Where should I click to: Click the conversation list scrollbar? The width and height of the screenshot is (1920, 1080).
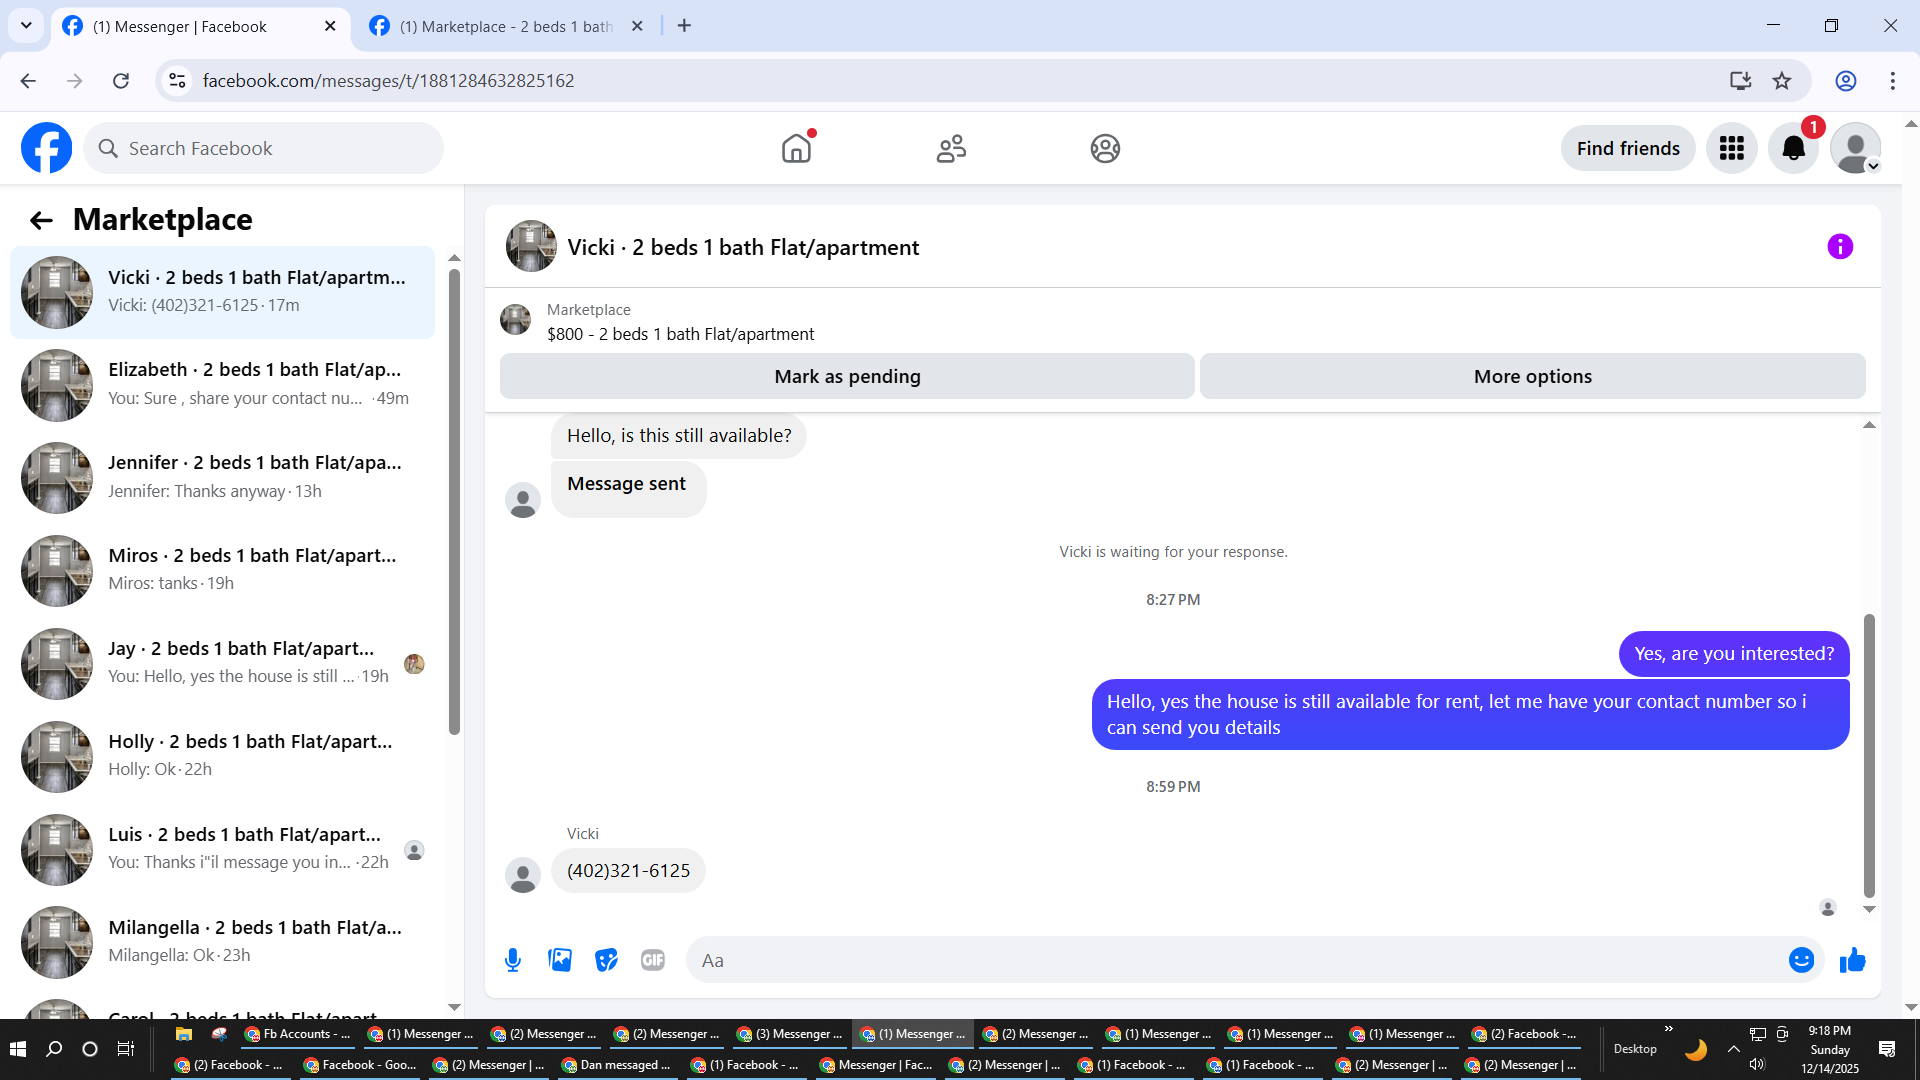(454, 500)
